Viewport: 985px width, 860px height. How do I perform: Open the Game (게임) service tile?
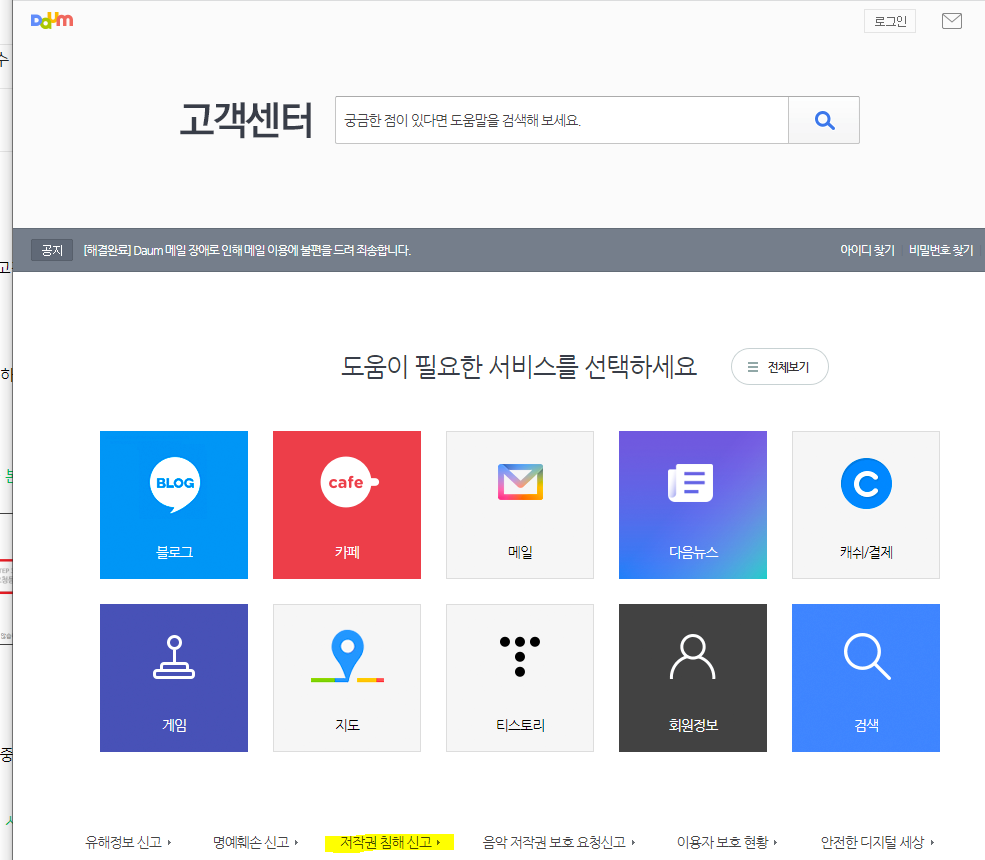(174, 678)
